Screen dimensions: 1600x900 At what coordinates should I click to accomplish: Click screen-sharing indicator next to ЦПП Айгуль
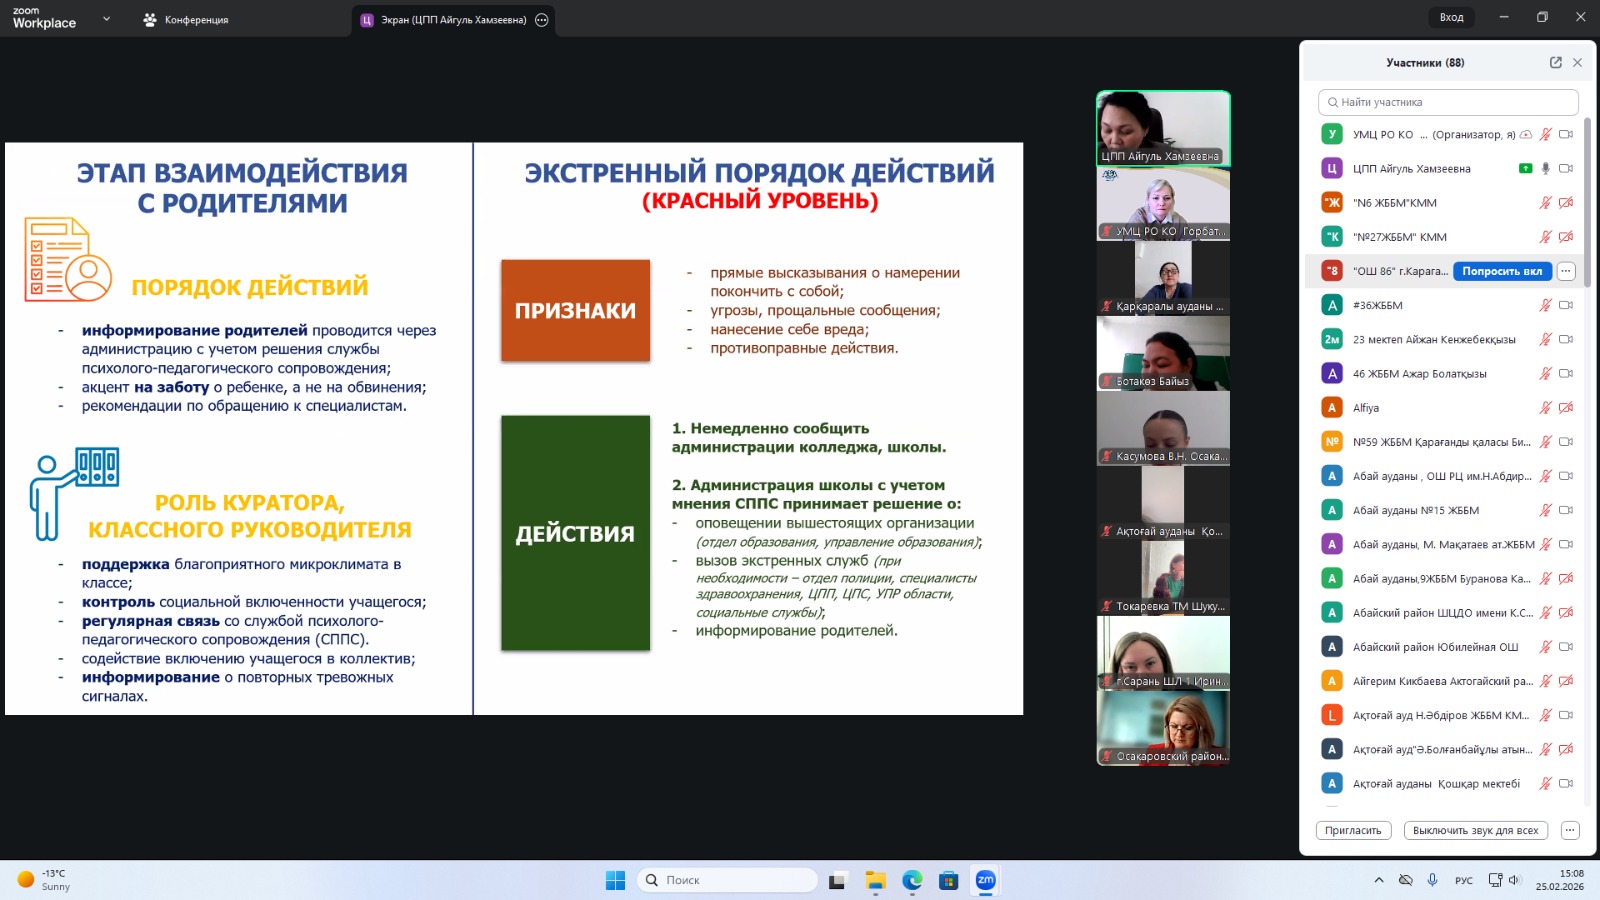coord(1525,169)
